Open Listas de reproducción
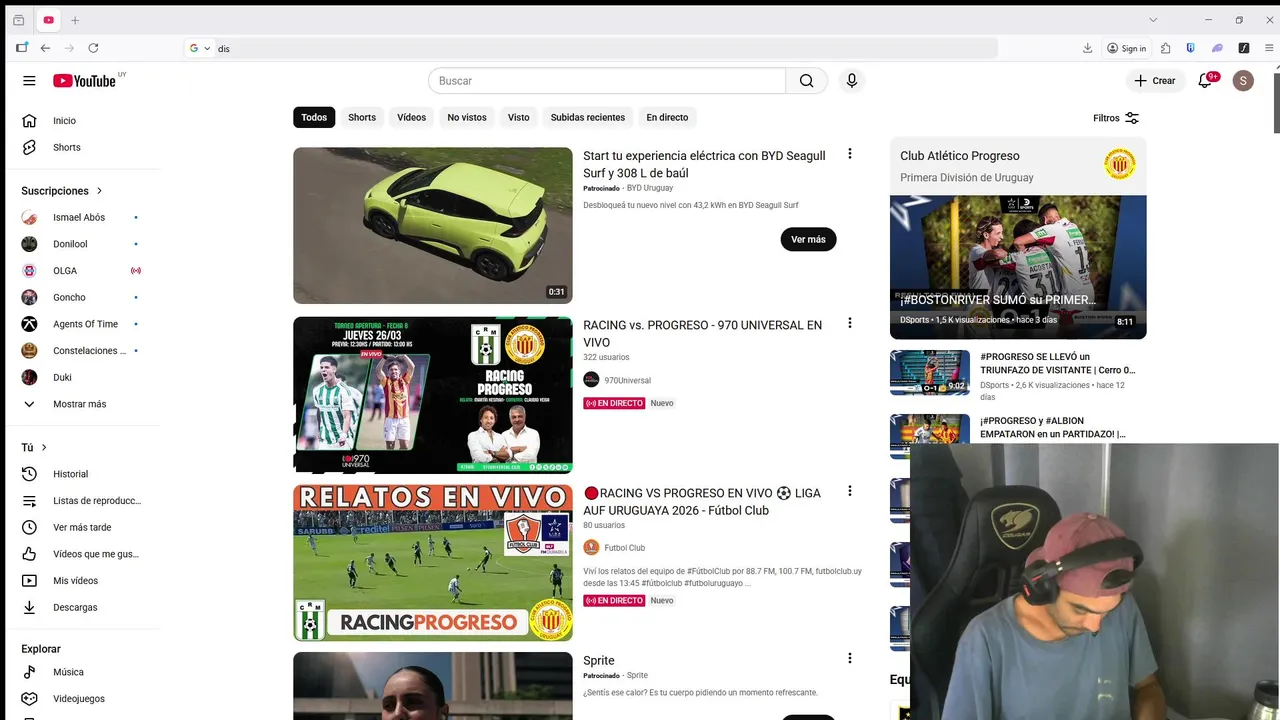 (x=82, y=501)
